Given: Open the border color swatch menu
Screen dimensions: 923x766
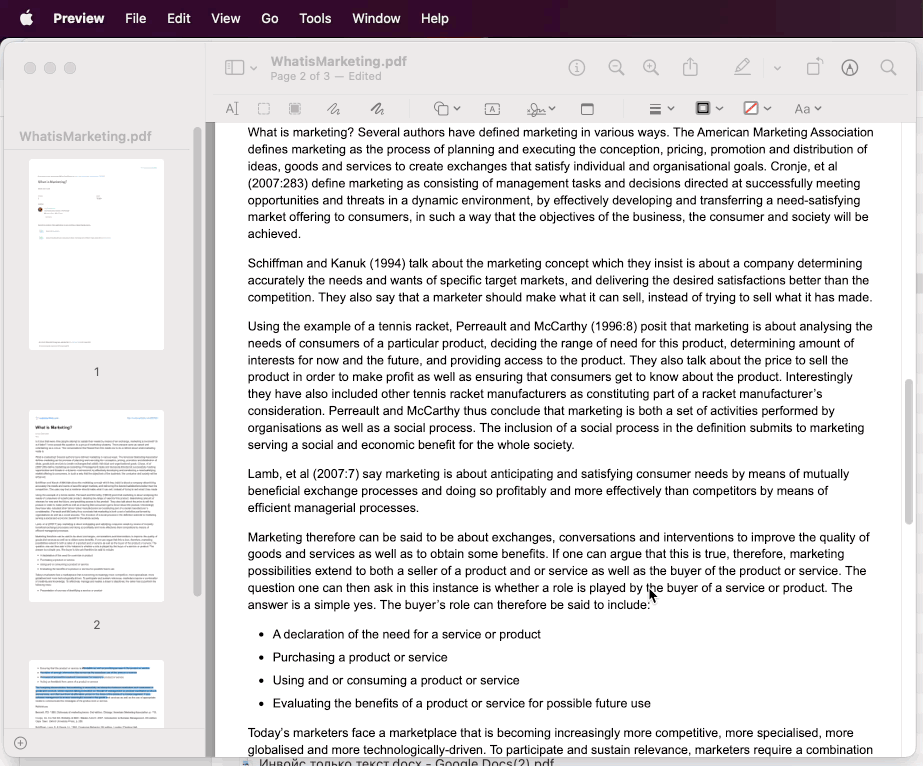Looking at the screenshot, I should [708, 109].
